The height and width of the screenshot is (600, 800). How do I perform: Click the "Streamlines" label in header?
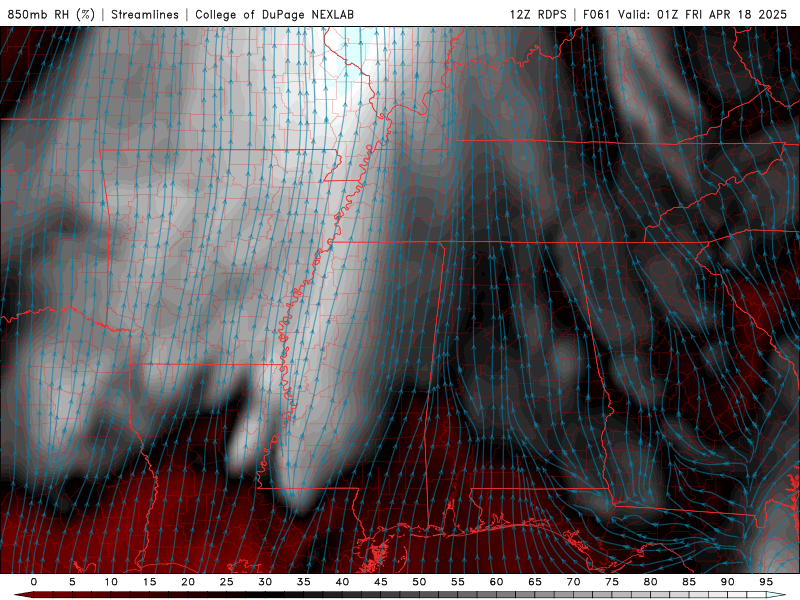145,14
